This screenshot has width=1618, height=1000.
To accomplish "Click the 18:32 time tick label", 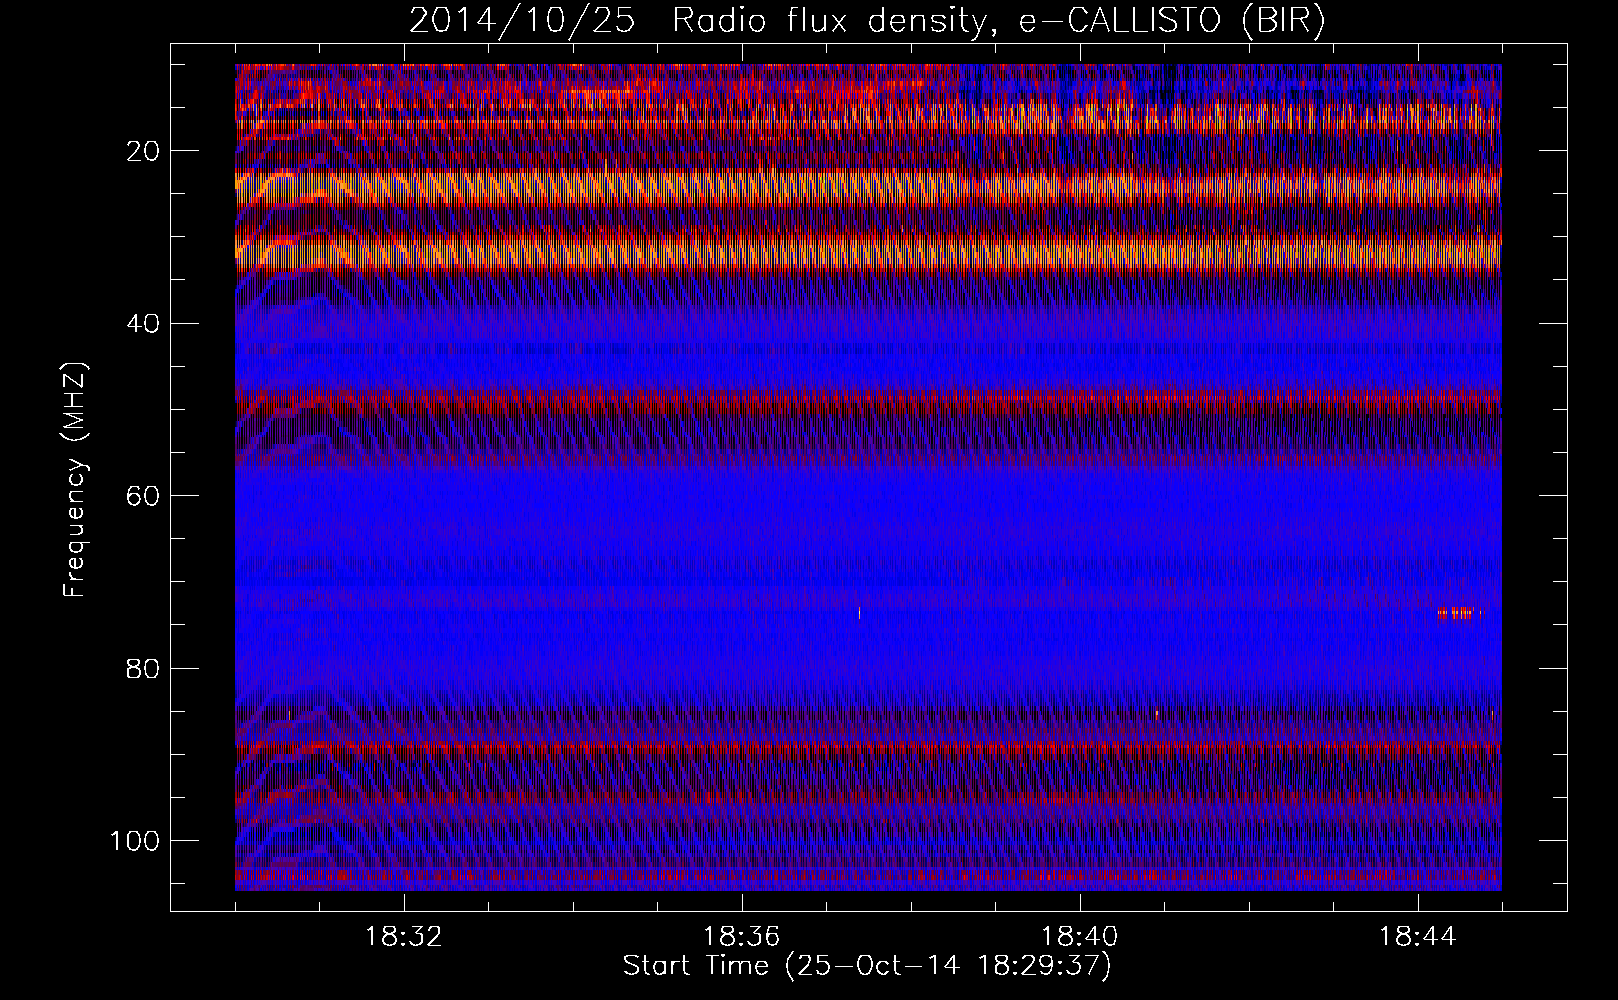I will point(404,937).
